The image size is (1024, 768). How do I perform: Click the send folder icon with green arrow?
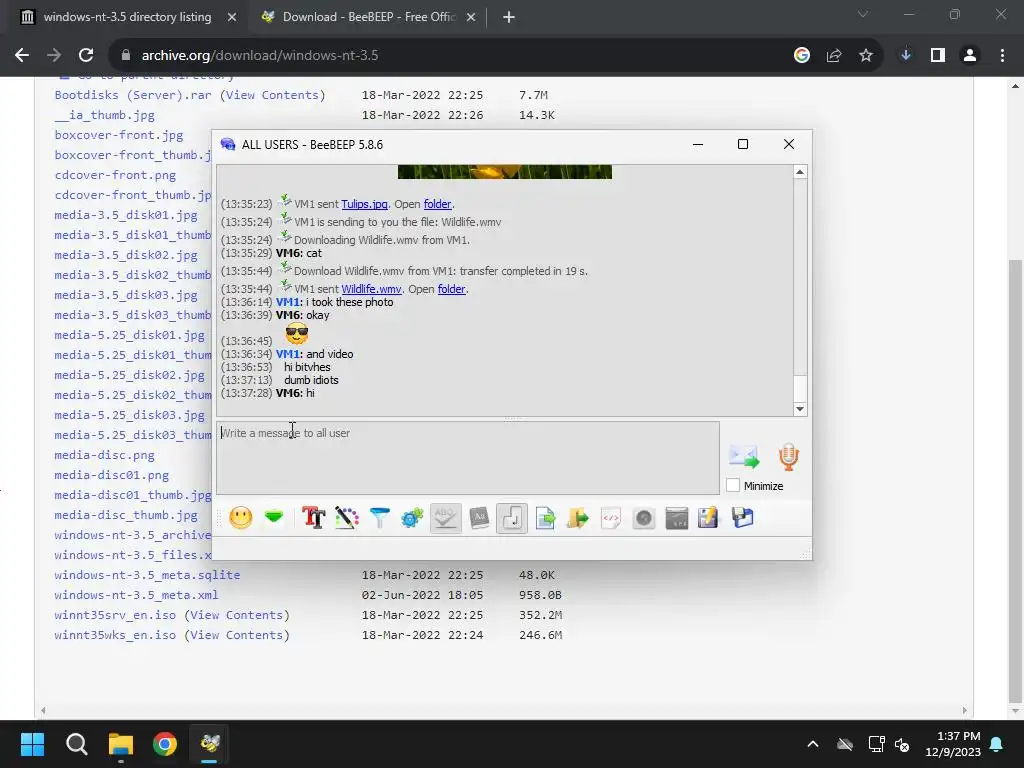[577, 519]
